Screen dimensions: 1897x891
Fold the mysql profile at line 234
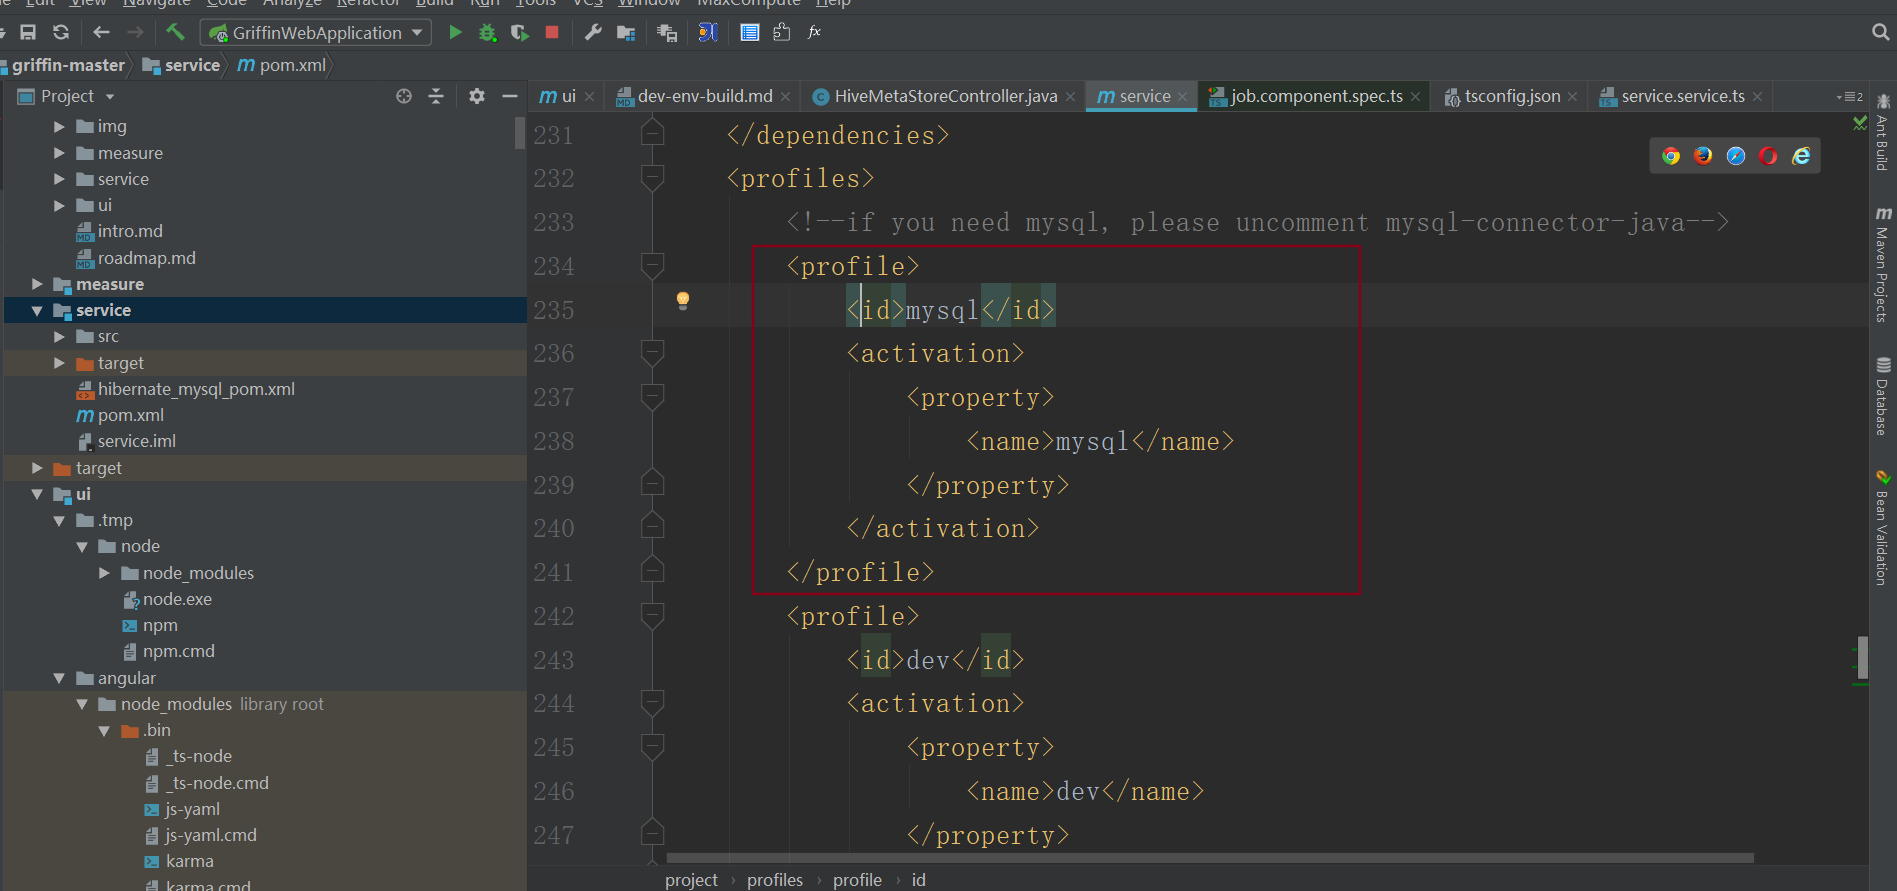point(652,266)
